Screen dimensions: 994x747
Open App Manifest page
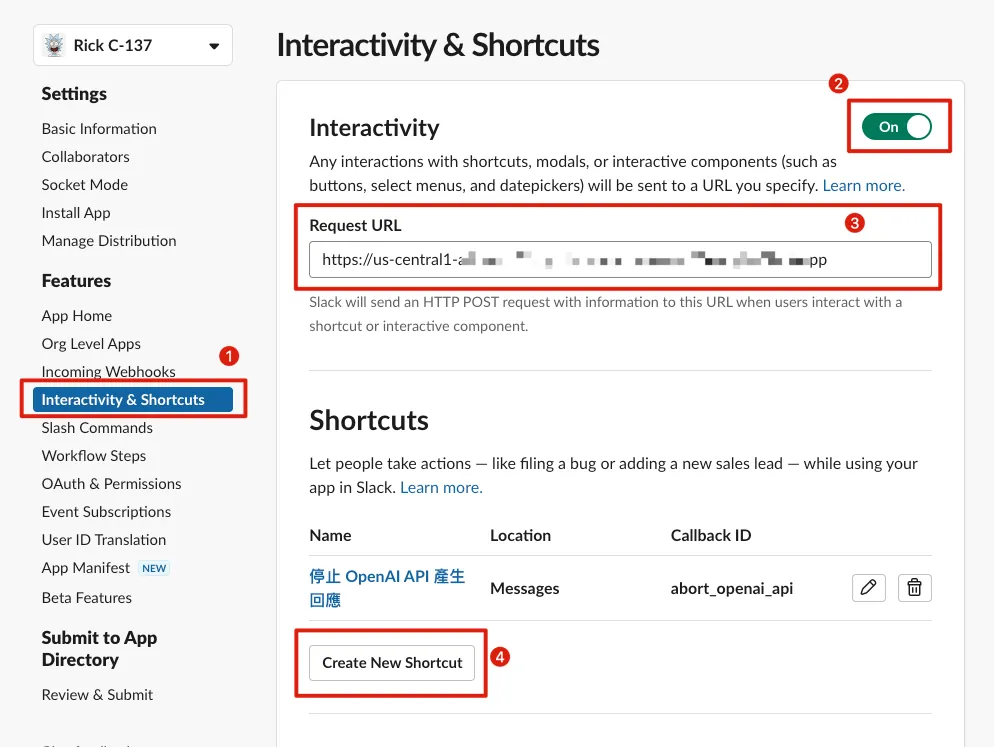(x=86, y=568)
